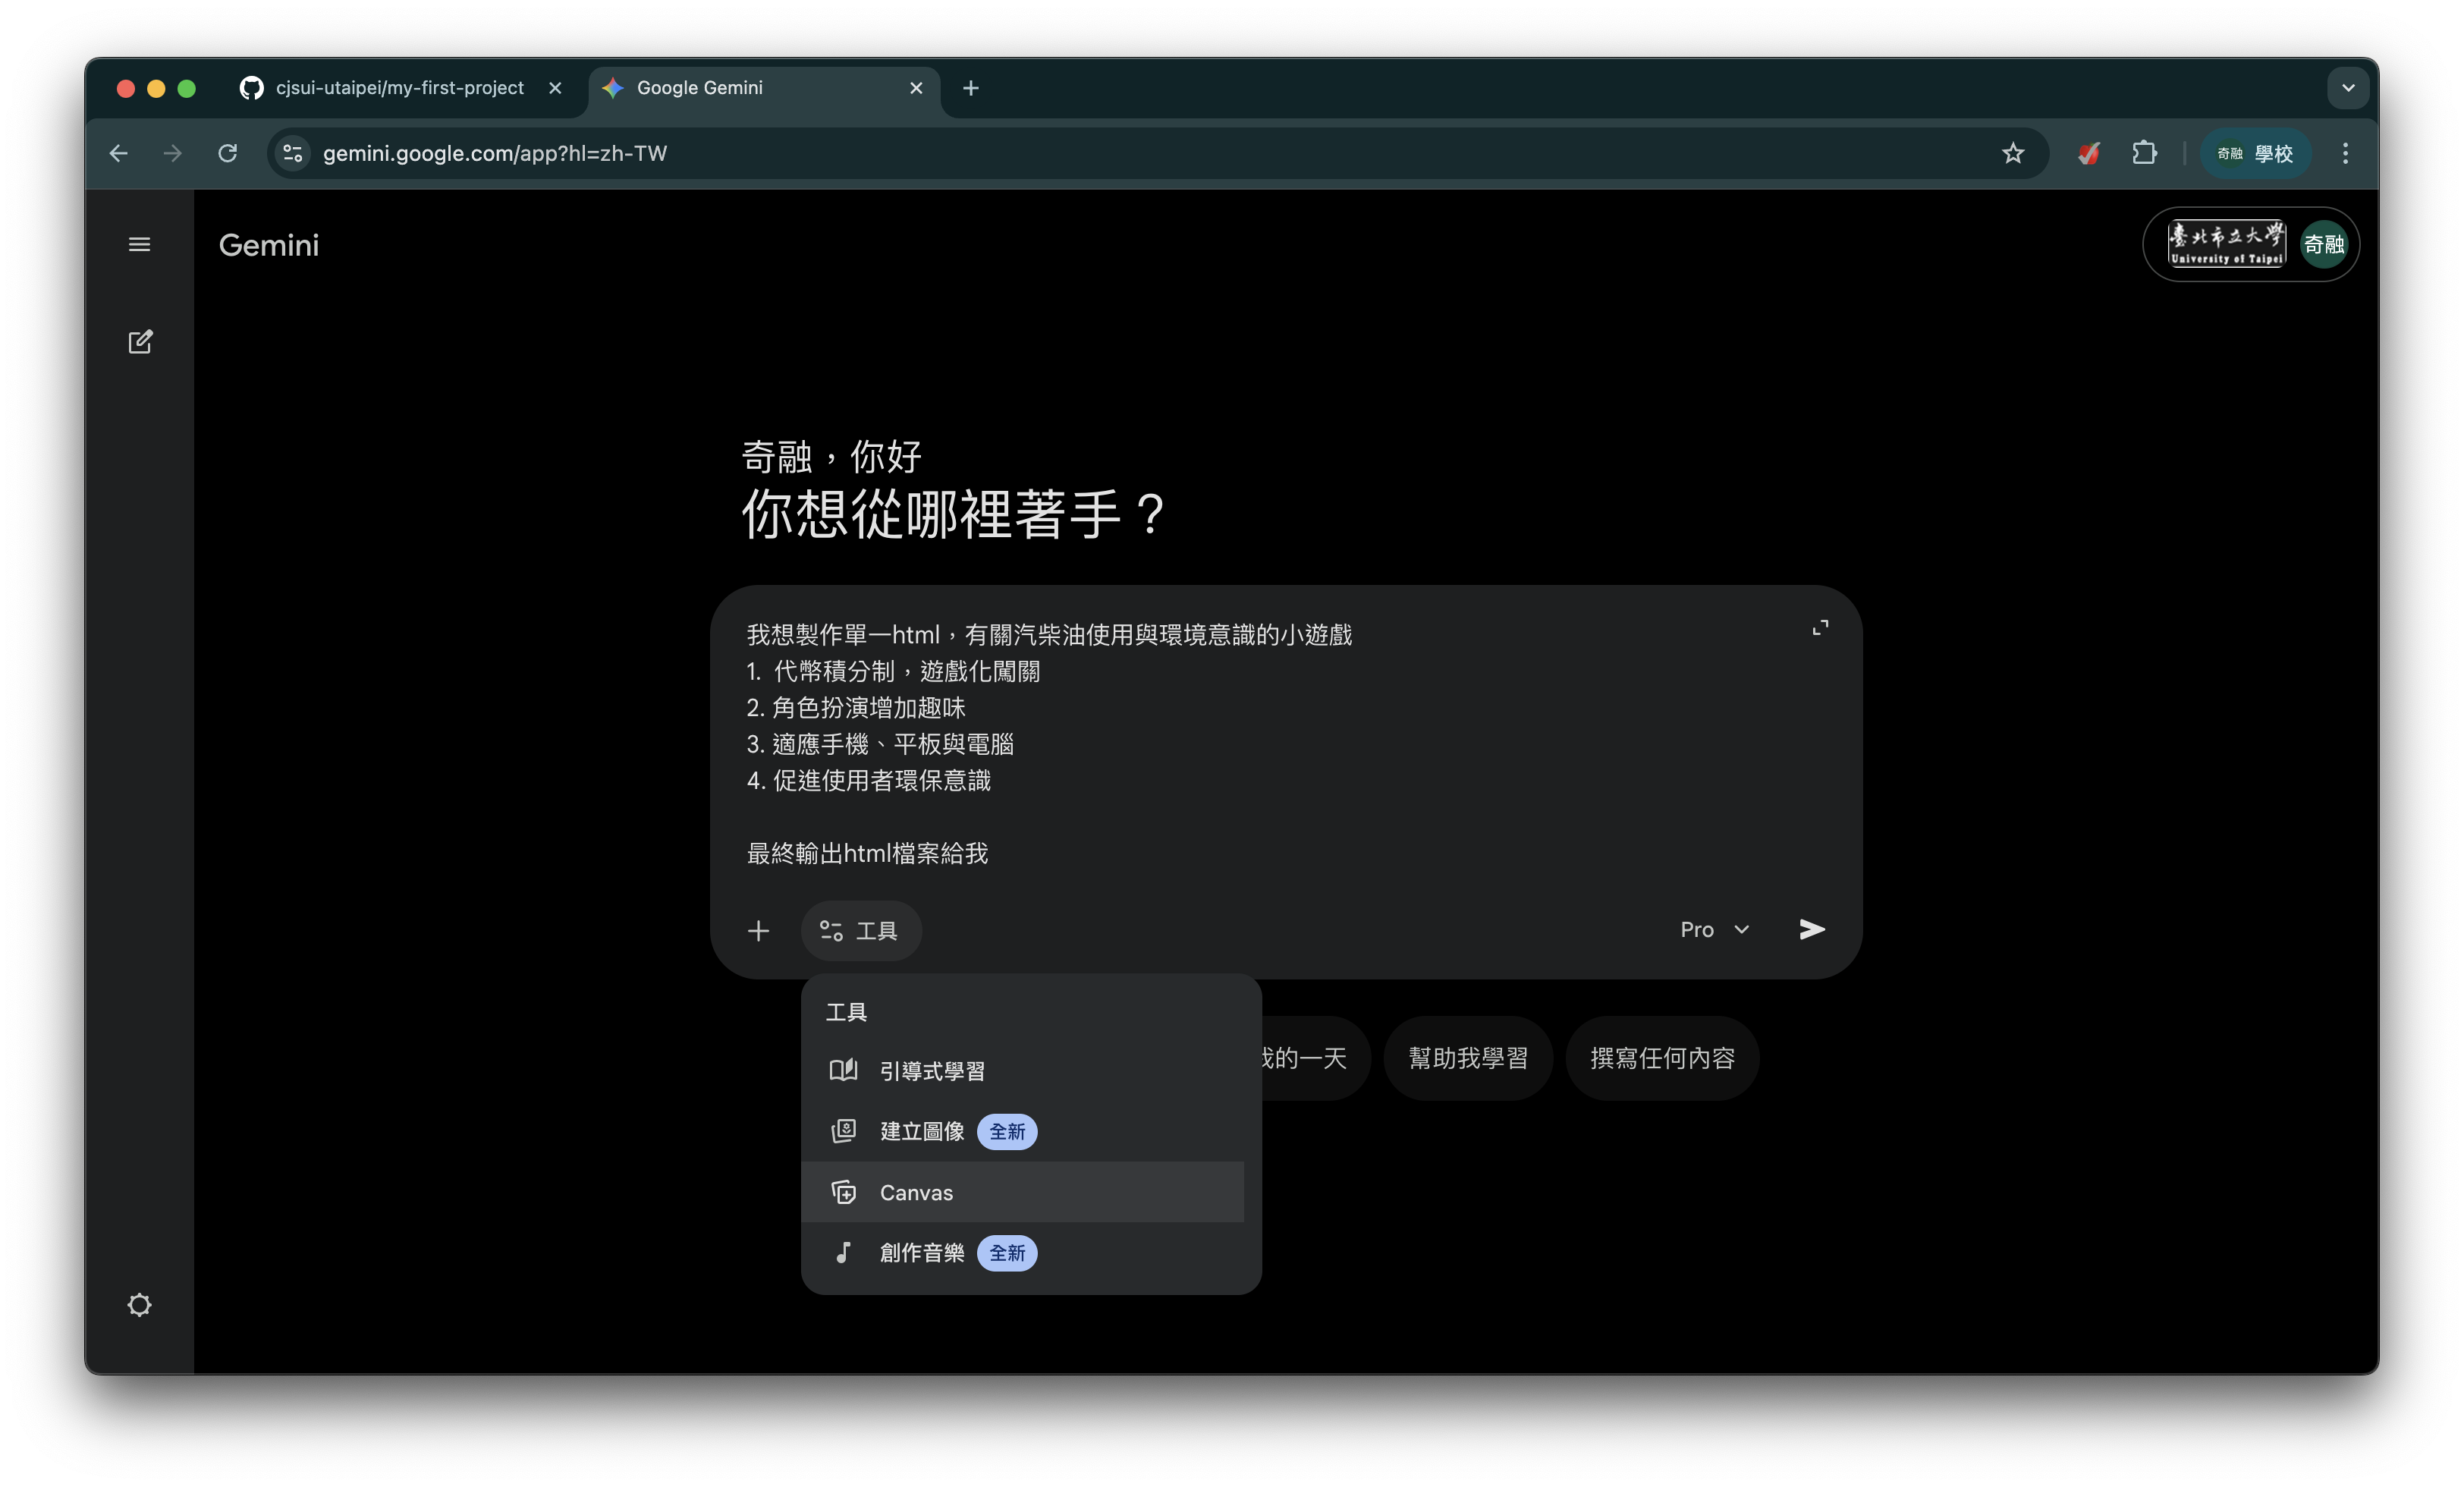Click prompt line 2. 角色扮演增加趣味
Viewport: 2464px width, 1487px height.
856,708
